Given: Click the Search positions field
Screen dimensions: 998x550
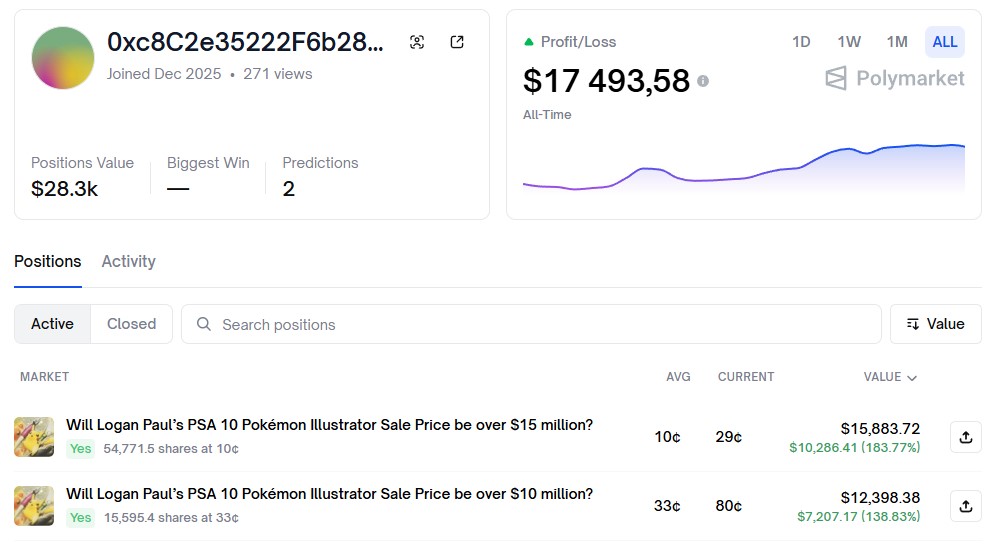Looking at the screenshot, I should pos(540,324).
